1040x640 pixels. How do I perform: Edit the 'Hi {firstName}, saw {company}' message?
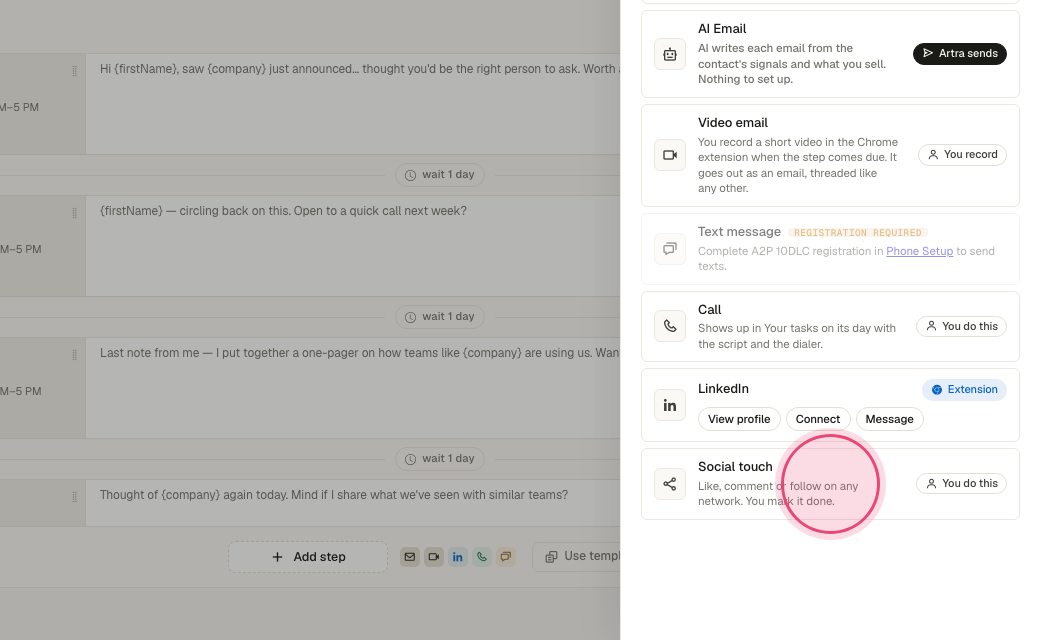click(353, 104)
